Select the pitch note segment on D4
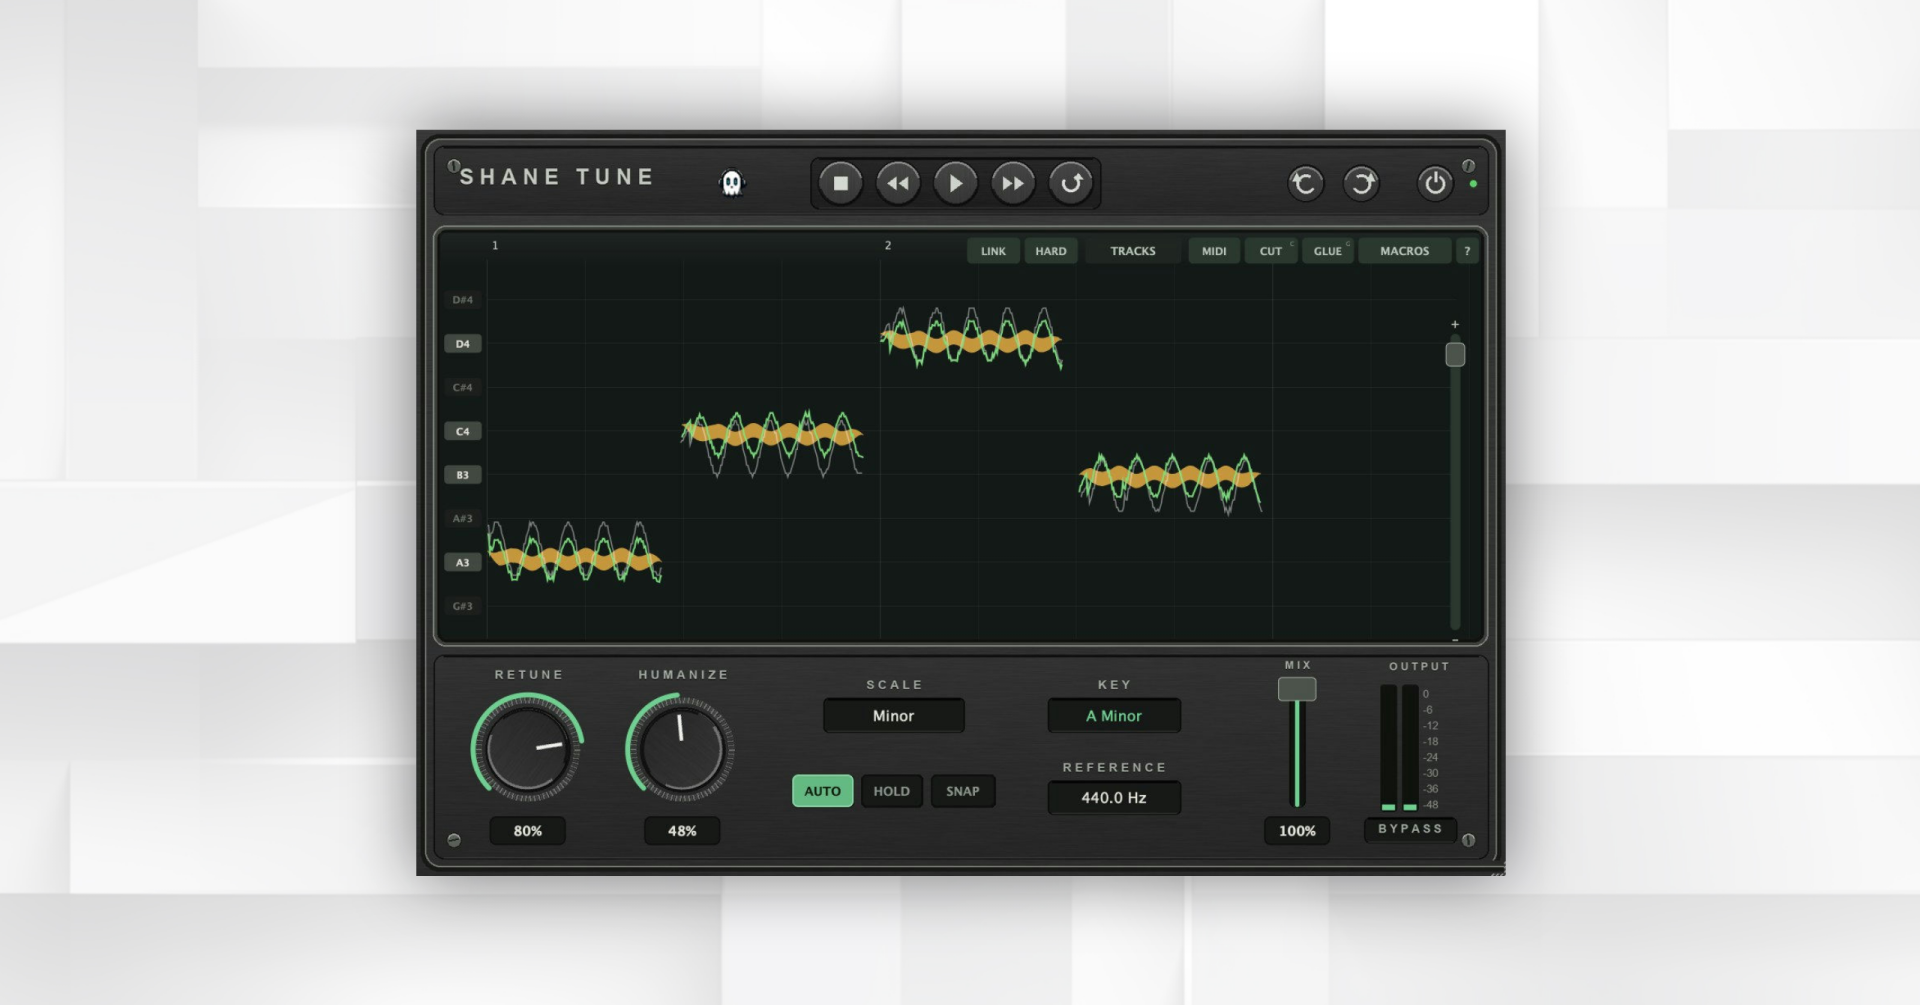 click(970, 342)
